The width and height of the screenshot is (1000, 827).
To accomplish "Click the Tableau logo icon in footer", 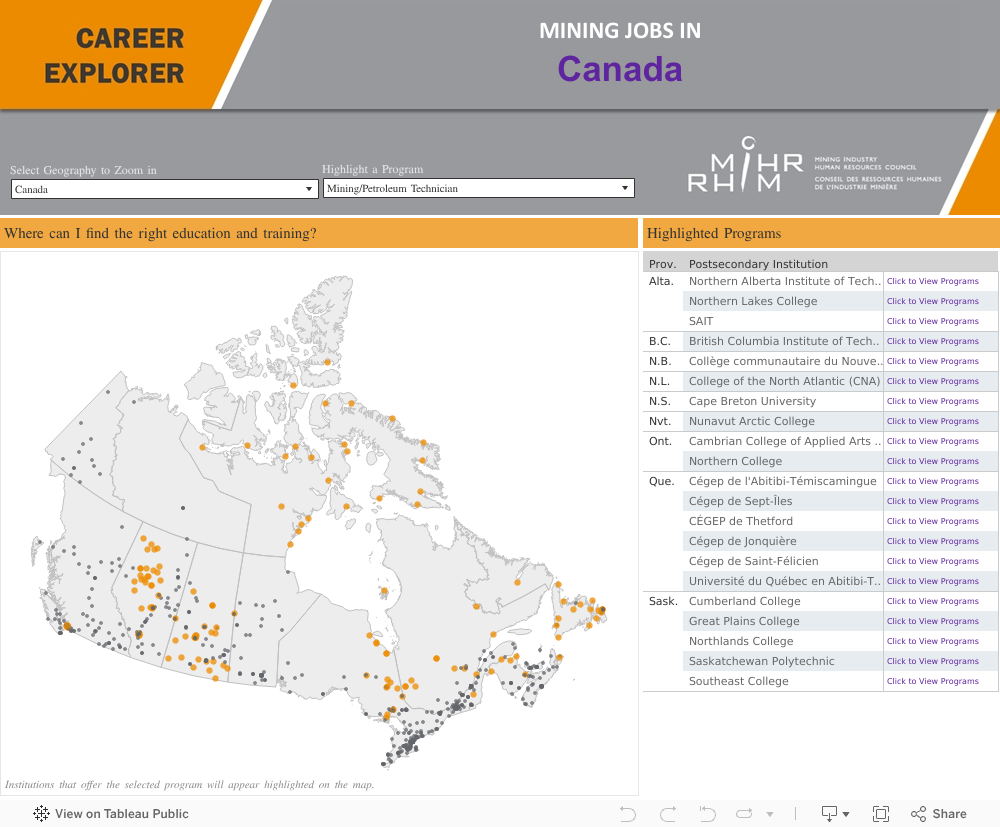I will tap(41, 814).
